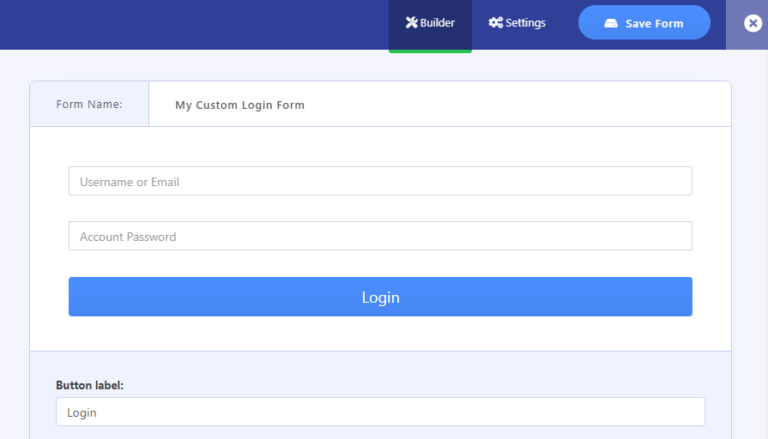Select the Account Password field
Viewport: 768px width, 439px height.
(380, 236)
